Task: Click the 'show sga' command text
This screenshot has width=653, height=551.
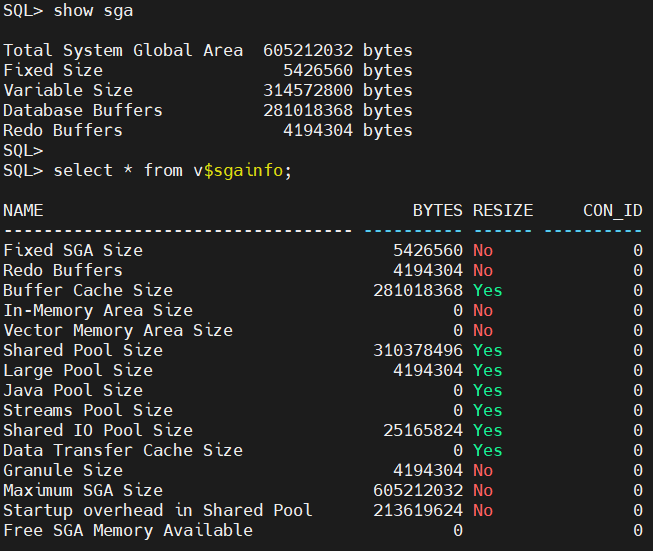Action: [93, 10]
